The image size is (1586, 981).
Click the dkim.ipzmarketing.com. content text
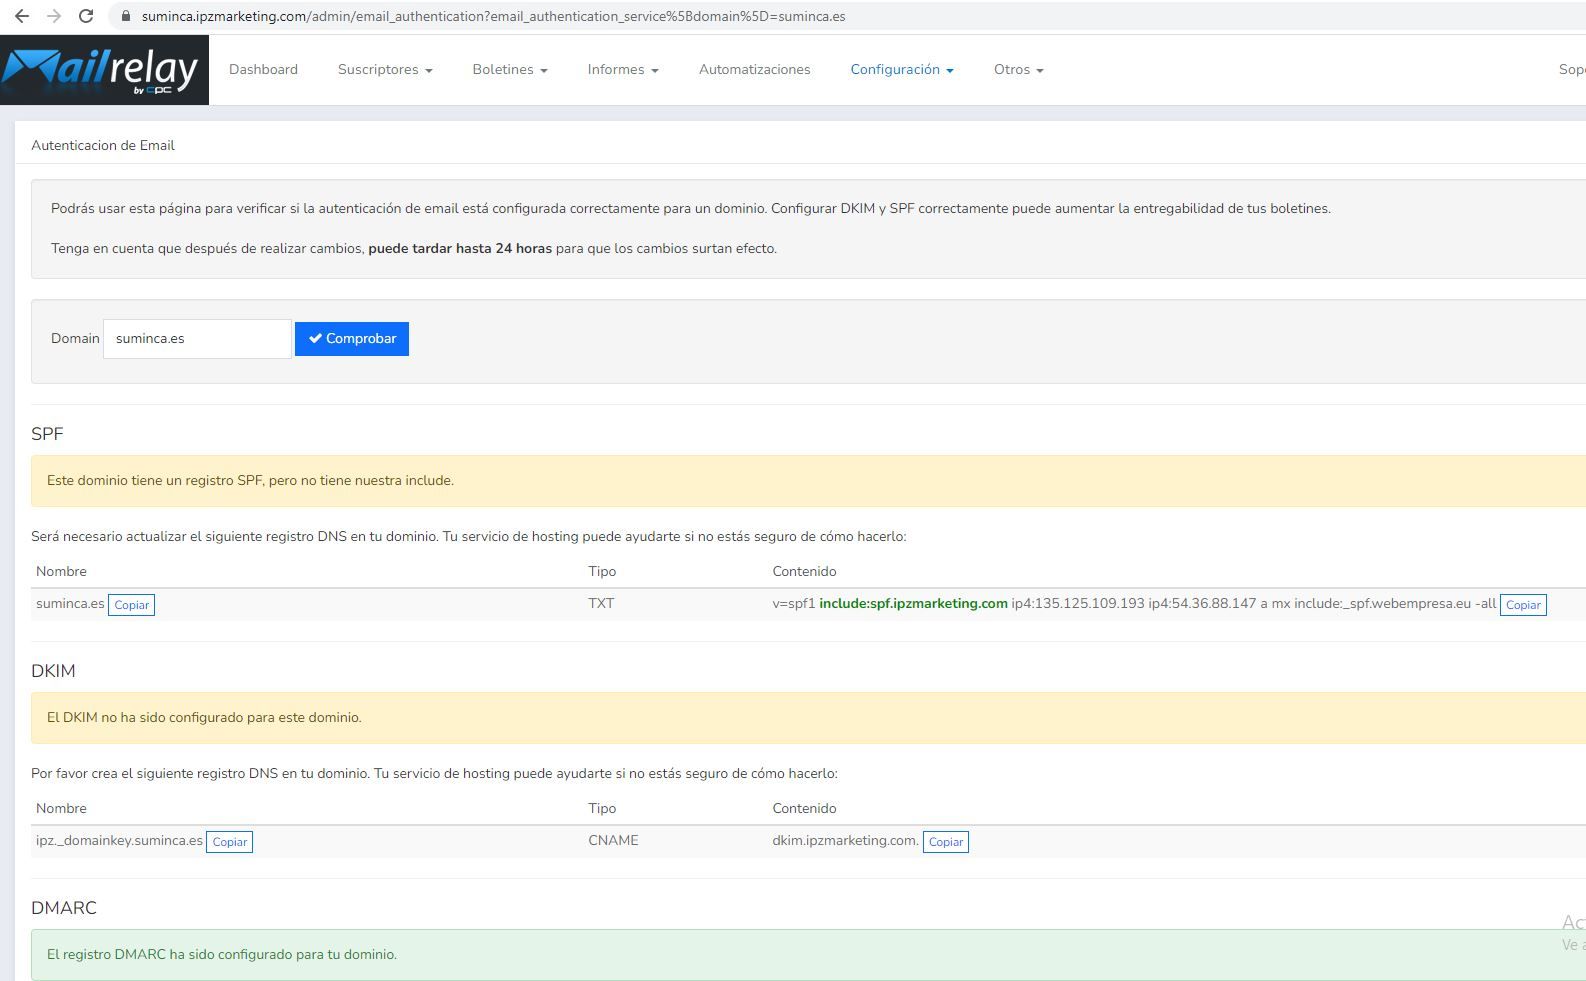(845, 840)
